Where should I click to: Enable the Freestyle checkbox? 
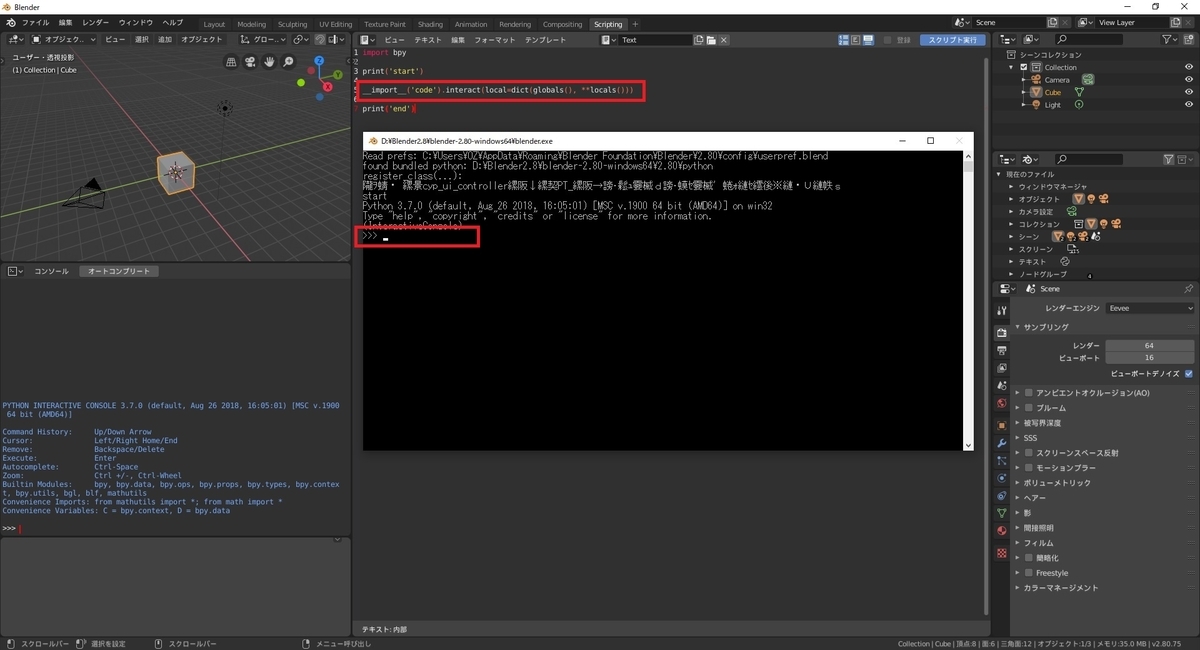coord(1028,573)
